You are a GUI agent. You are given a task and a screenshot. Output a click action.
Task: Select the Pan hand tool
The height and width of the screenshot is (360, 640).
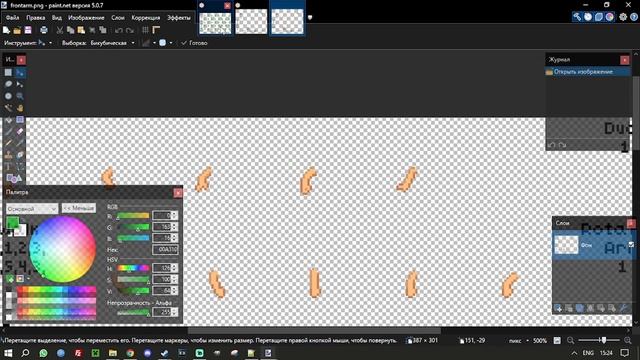click(20, 108)
